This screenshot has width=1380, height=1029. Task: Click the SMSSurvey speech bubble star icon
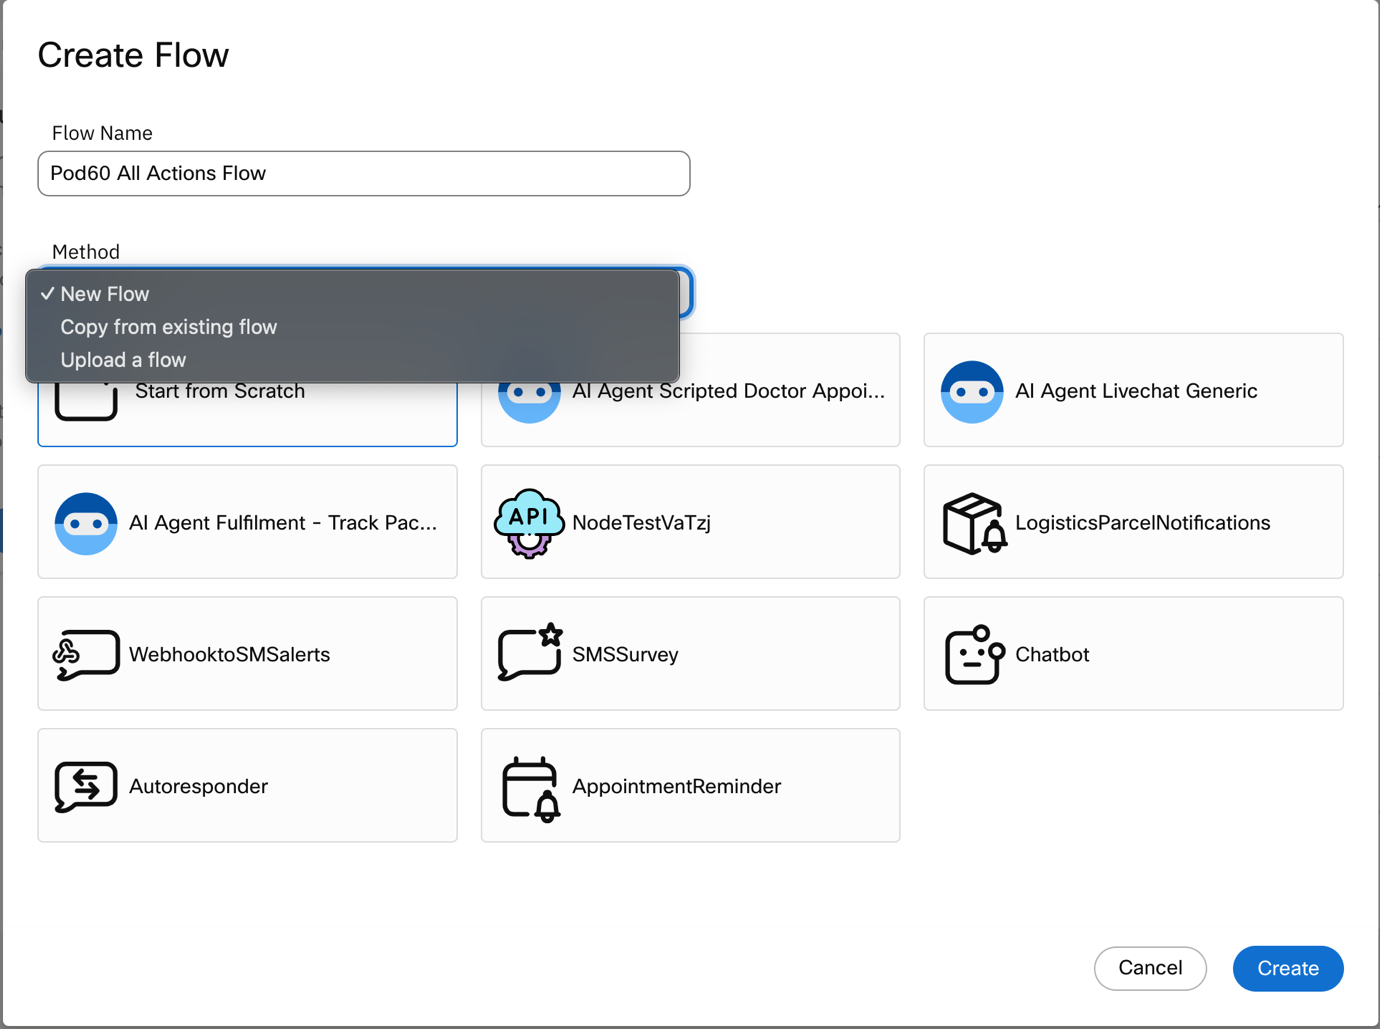pyautogui.click(x=530, y=653)
